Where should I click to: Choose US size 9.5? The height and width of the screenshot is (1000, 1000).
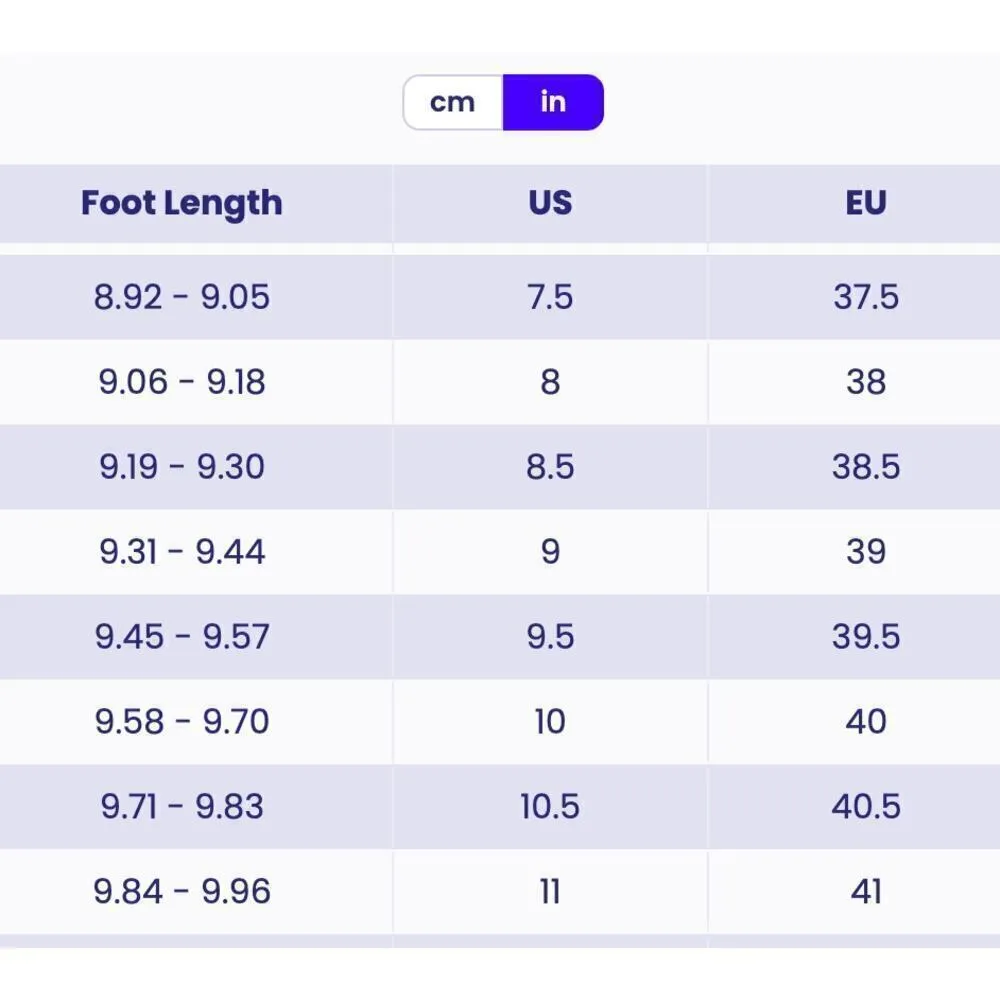(x=550, y=637)
